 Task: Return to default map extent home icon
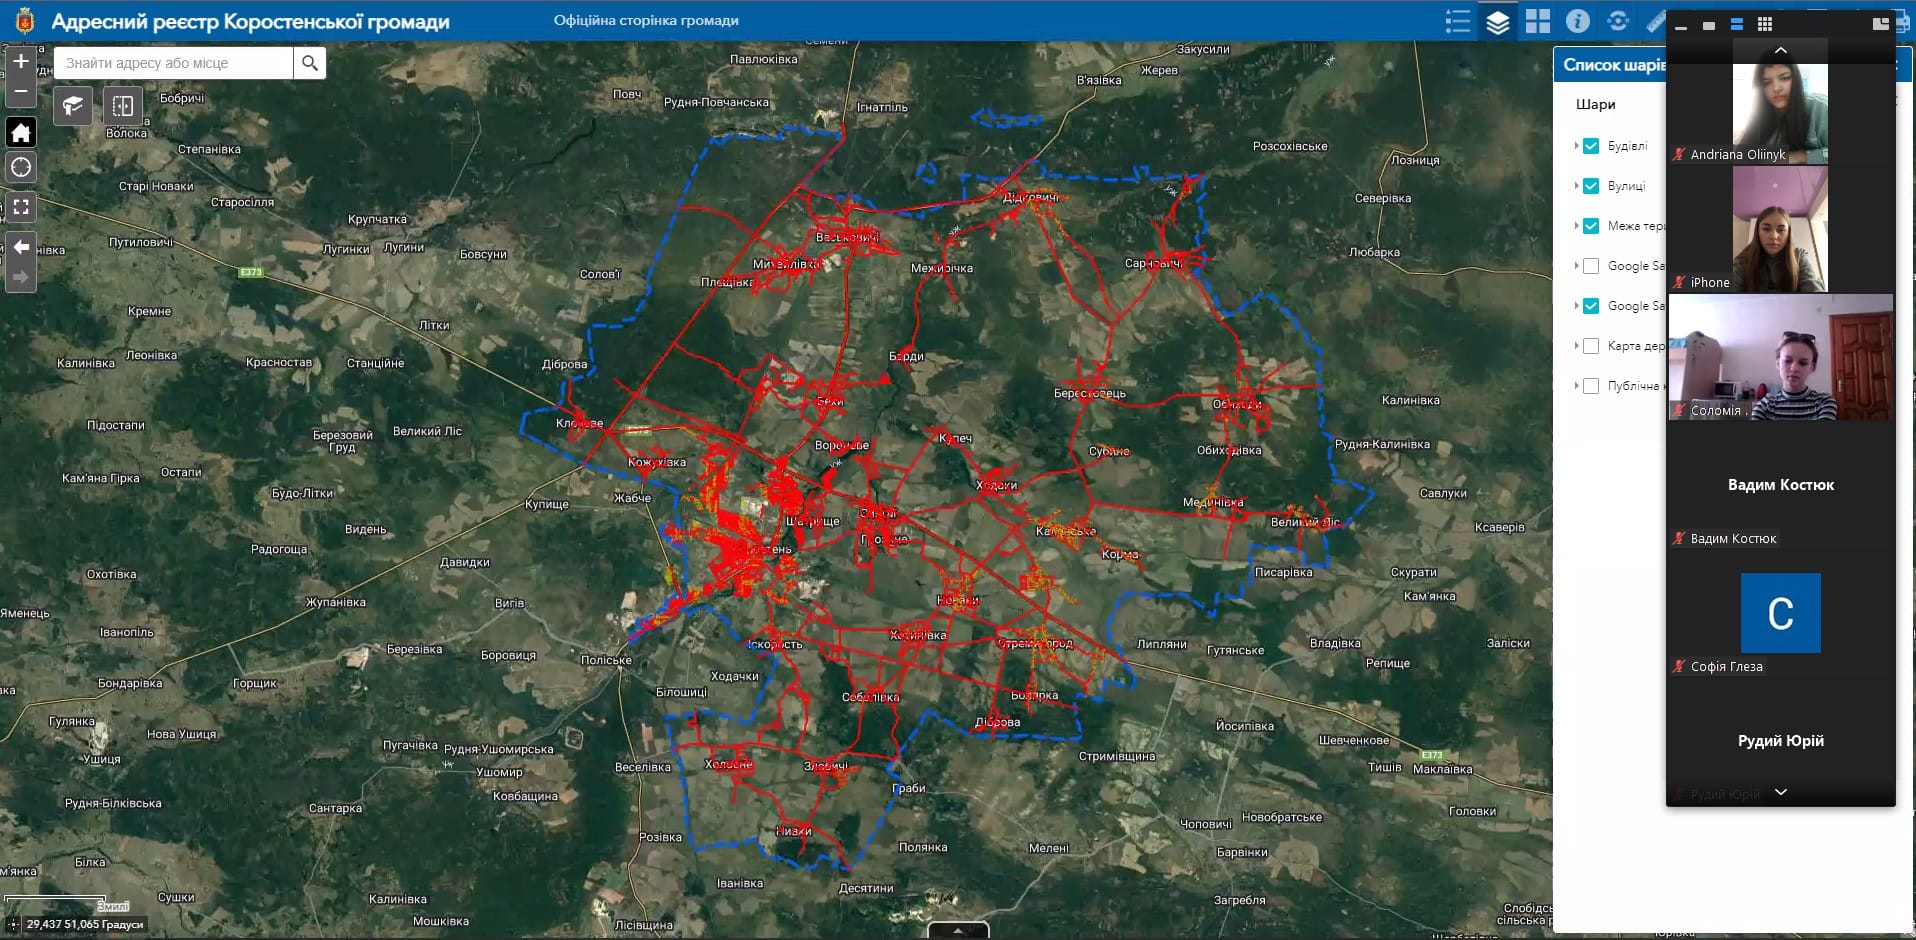(x=21, y=132)
